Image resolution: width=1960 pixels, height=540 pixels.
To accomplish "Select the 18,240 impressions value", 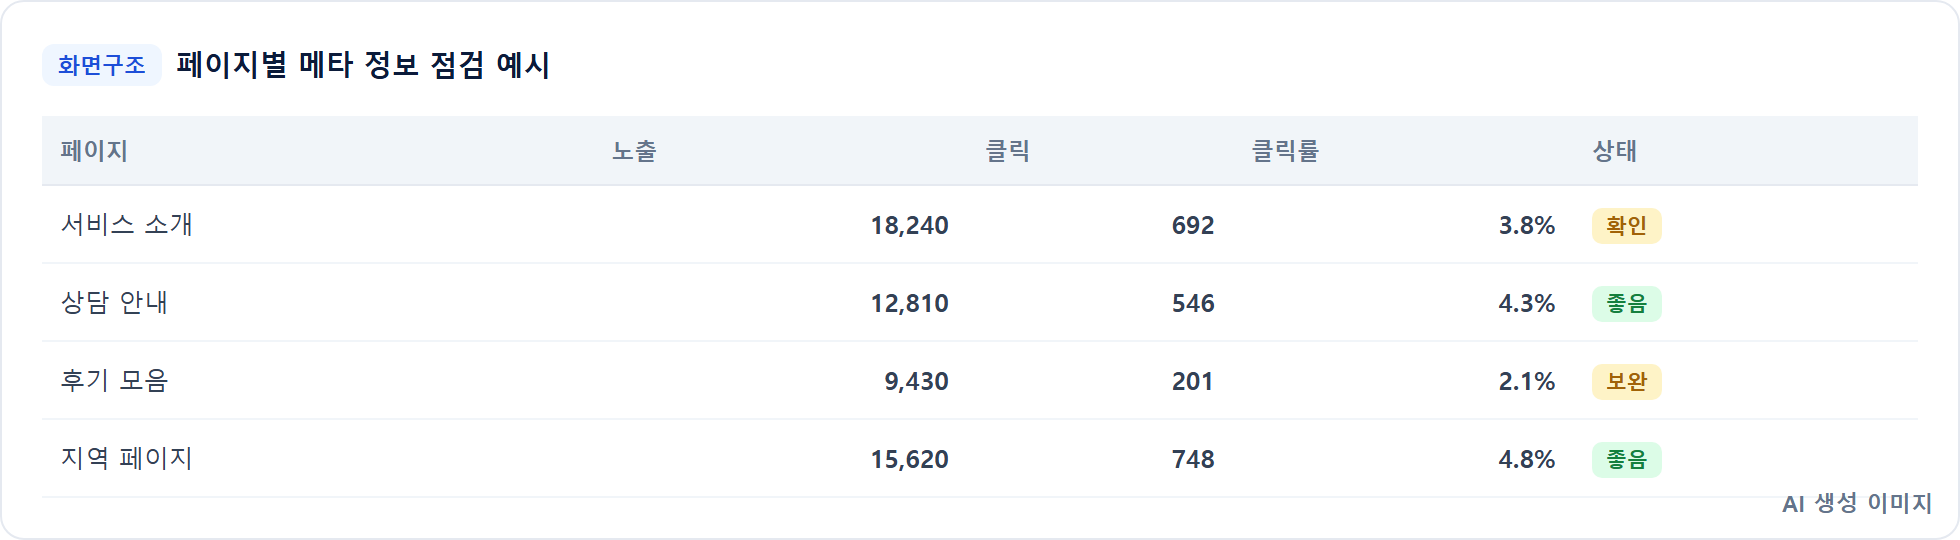I will click(909, 226).
